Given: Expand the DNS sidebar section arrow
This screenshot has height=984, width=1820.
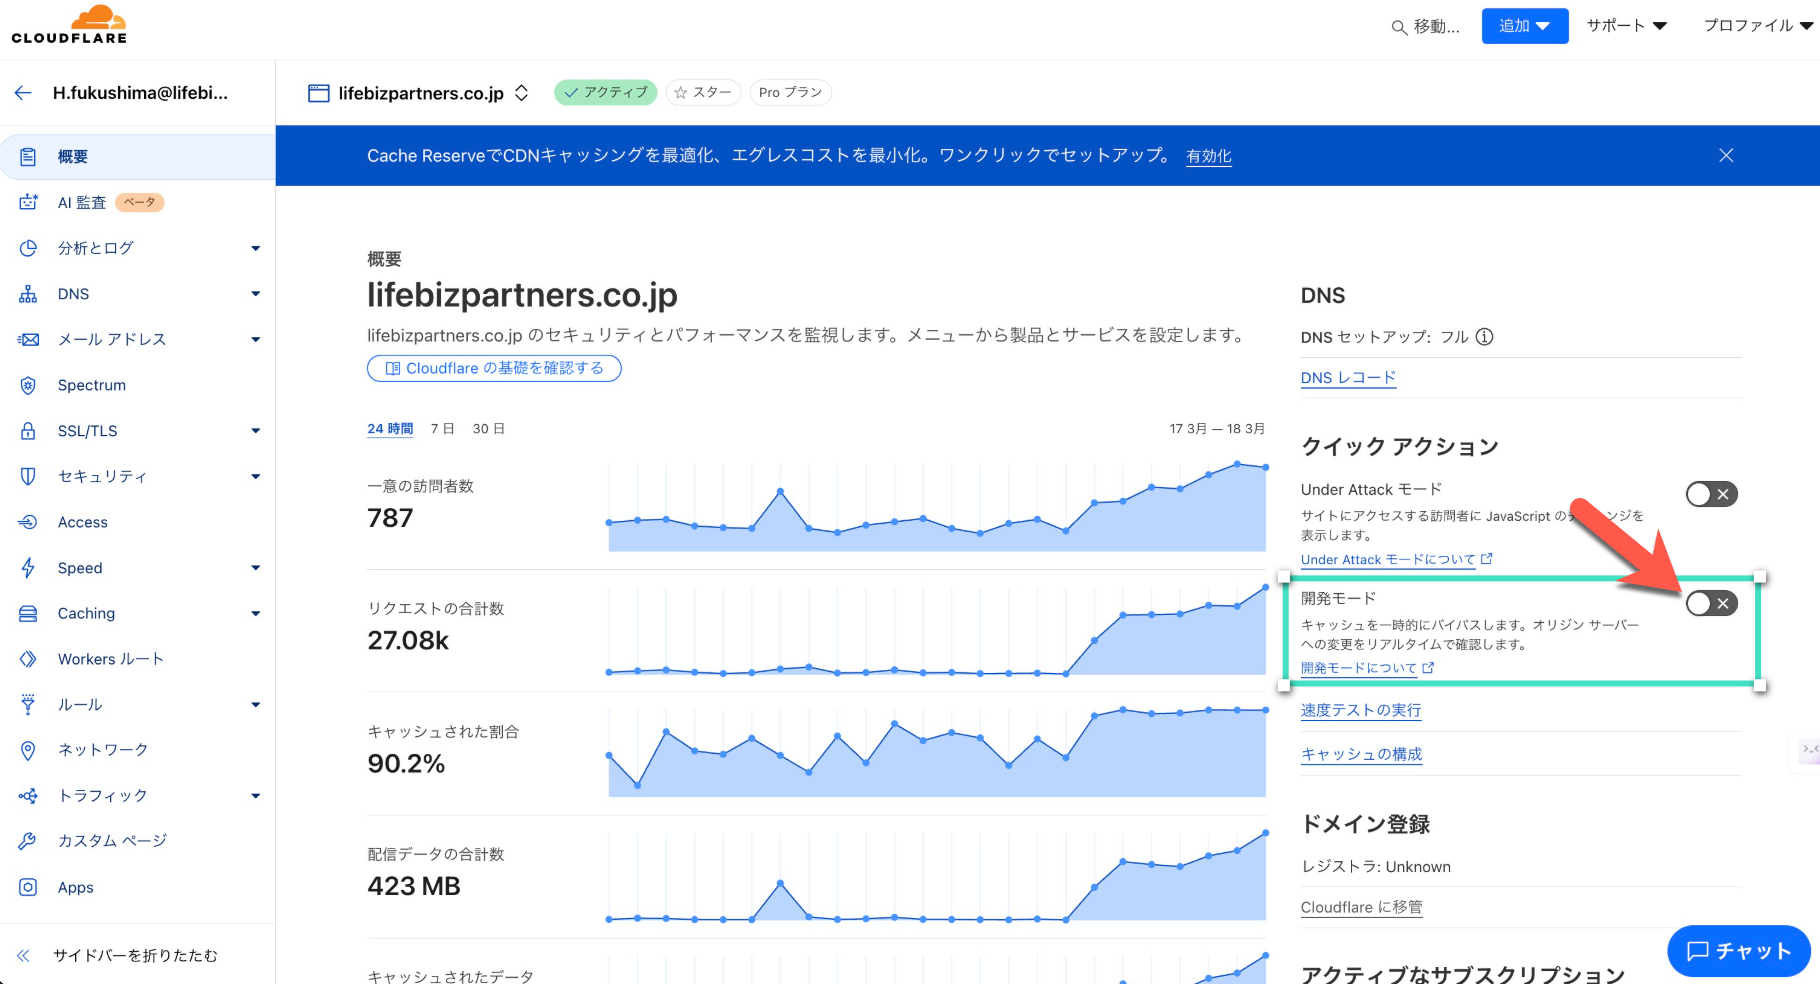Looking at the screenshot, I should coord(256,294).
